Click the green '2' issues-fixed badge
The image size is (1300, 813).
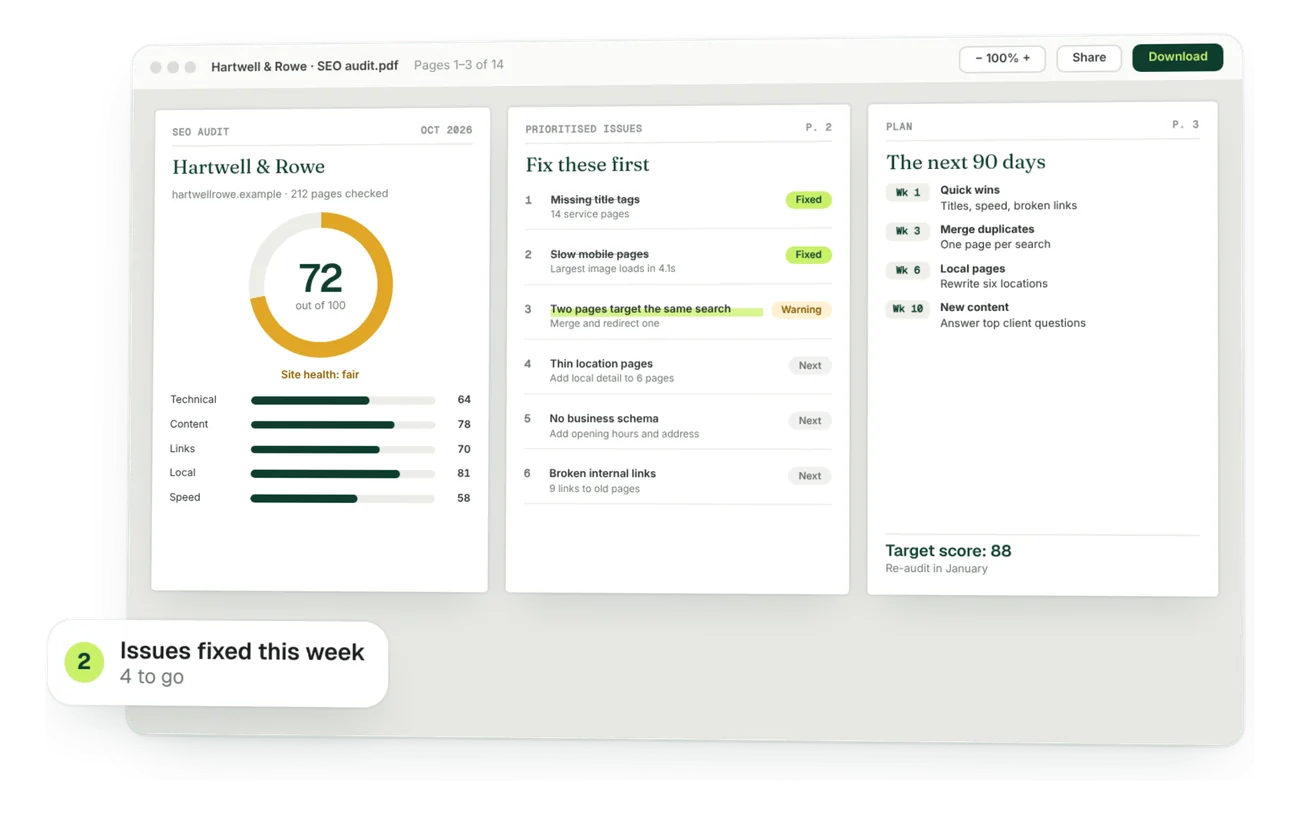84,663
